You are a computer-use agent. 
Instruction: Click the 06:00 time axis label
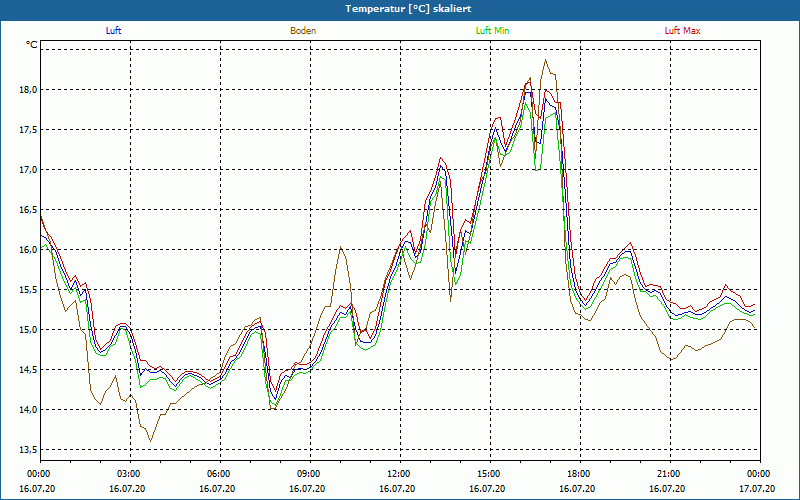[220, 473]
